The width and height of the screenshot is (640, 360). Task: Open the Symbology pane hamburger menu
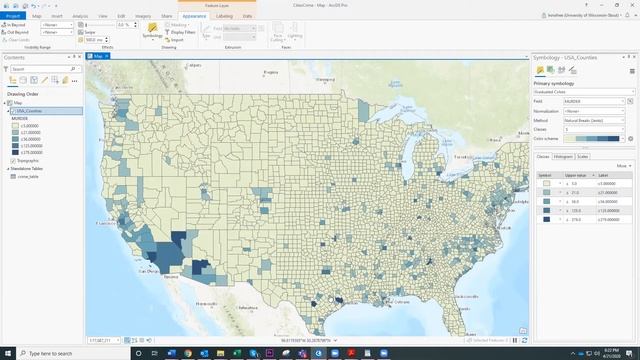[x=632, y=71]
